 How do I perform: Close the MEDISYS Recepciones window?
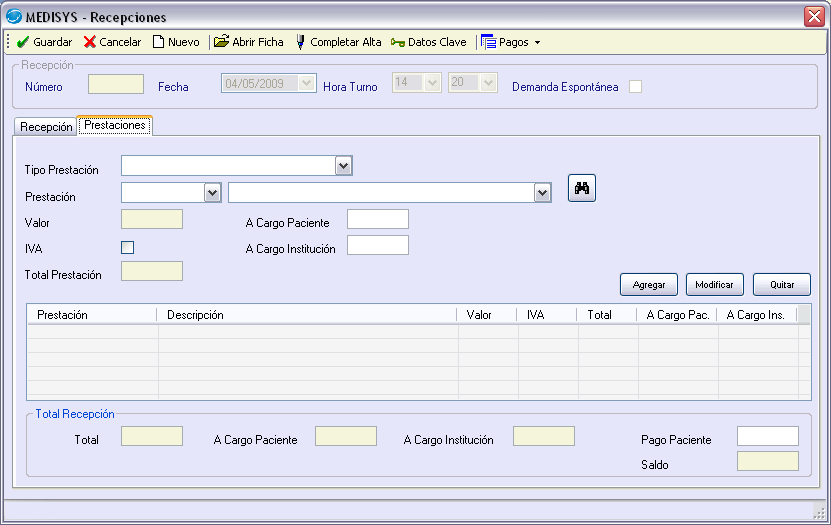[x=814, y=16]
